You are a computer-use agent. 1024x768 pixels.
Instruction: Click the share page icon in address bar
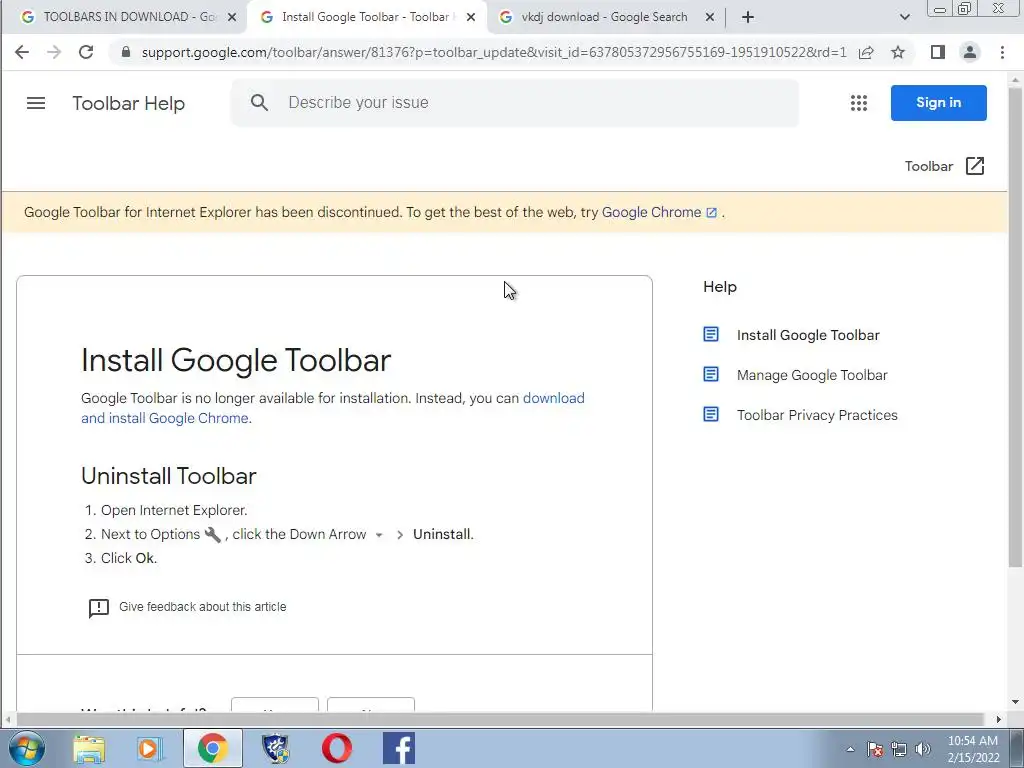(x=866, y=52)
